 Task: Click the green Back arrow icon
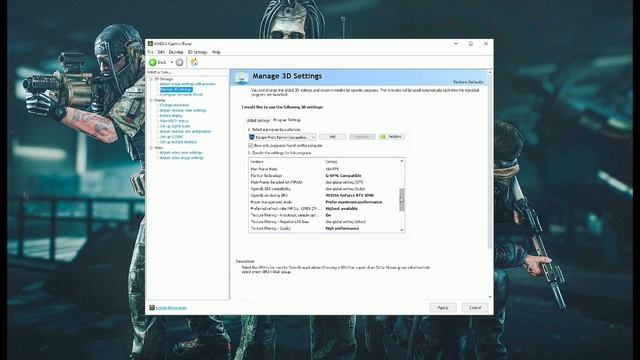point(153,62)
